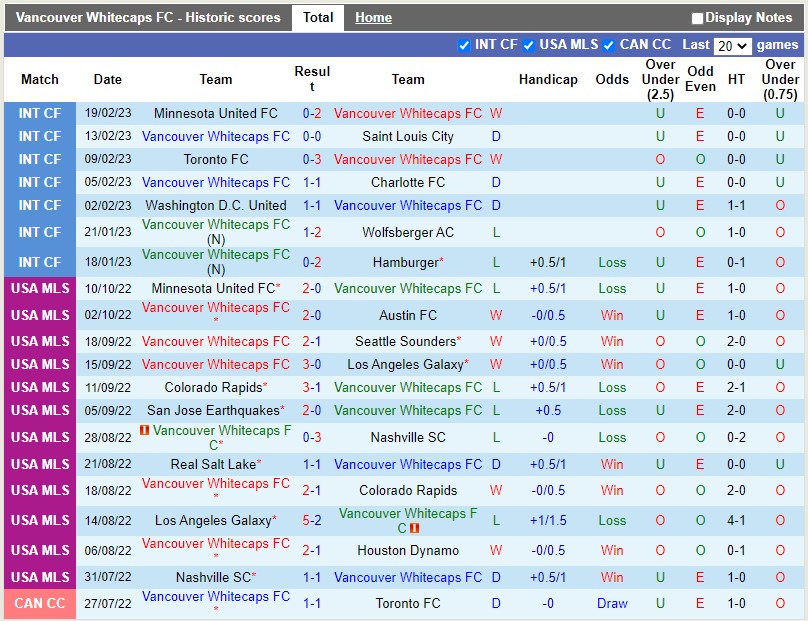Open the Saint Louis City team link
808x621 pixels.
408,137
